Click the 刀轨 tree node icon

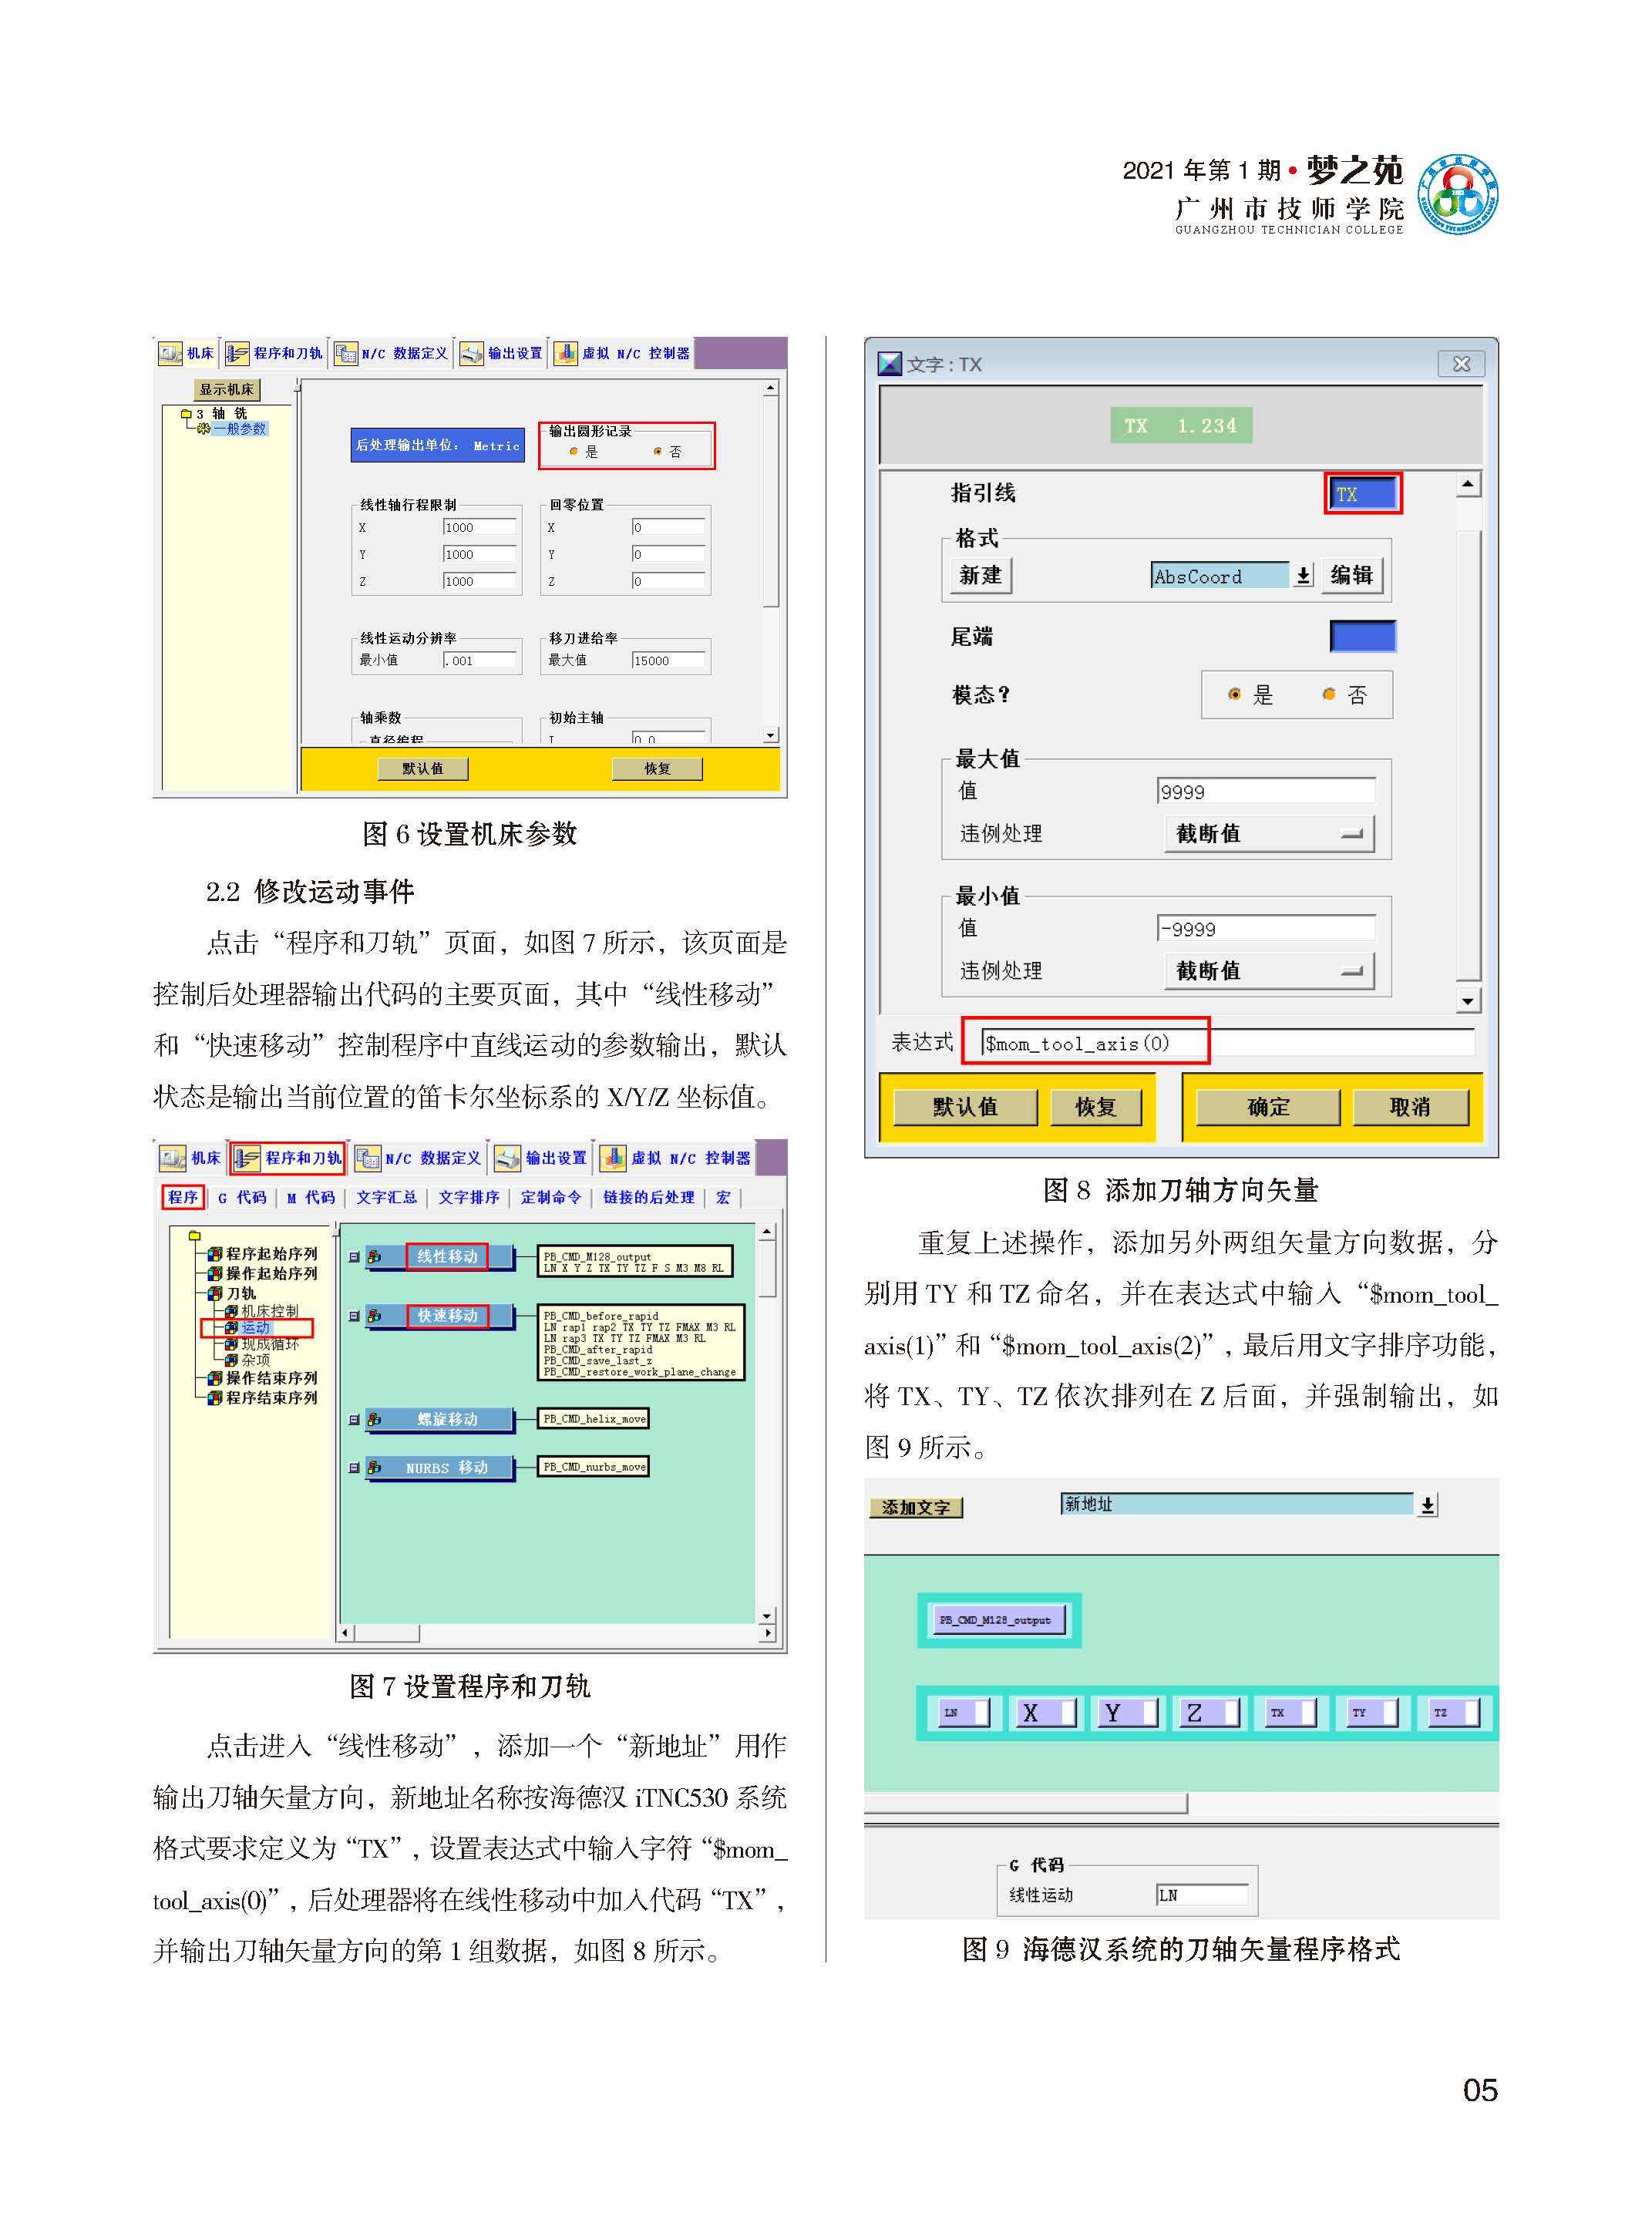tap(214, 1293)
